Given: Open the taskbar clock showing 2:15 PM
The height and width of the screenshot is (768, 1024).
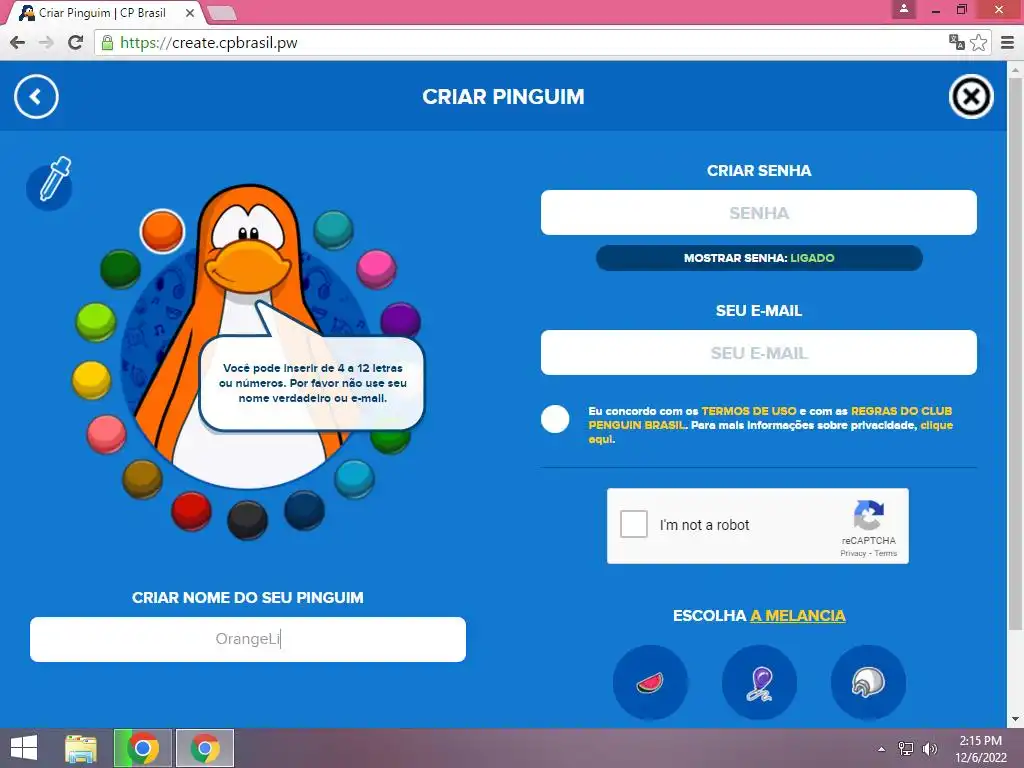Looking at the screenshot, I should click(980, 748).
